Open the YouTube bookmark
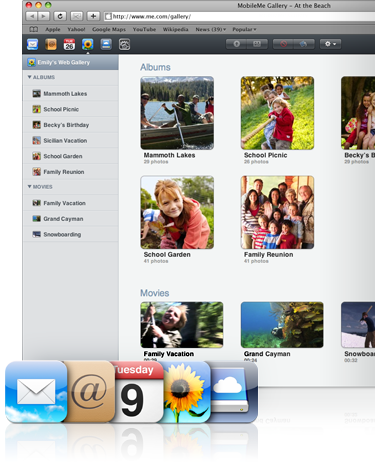The width and height of the screenshot is (375, 471). pyautogui.click(x=144, y=29)
